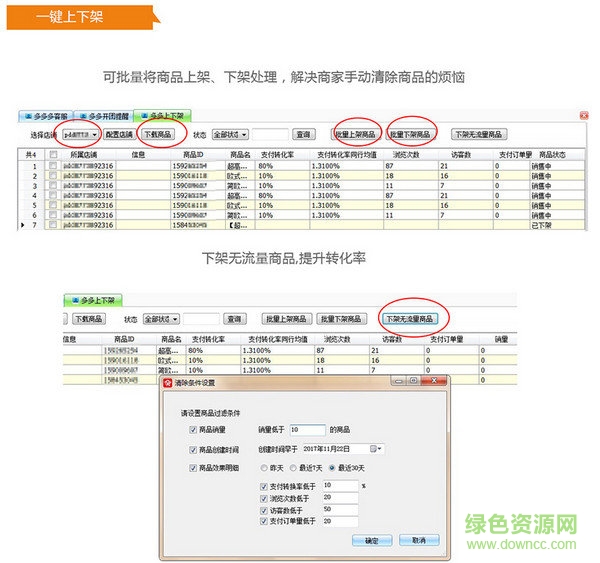
Task: Click the 【超... product name in row 7
Action: (x=238, y=225)
